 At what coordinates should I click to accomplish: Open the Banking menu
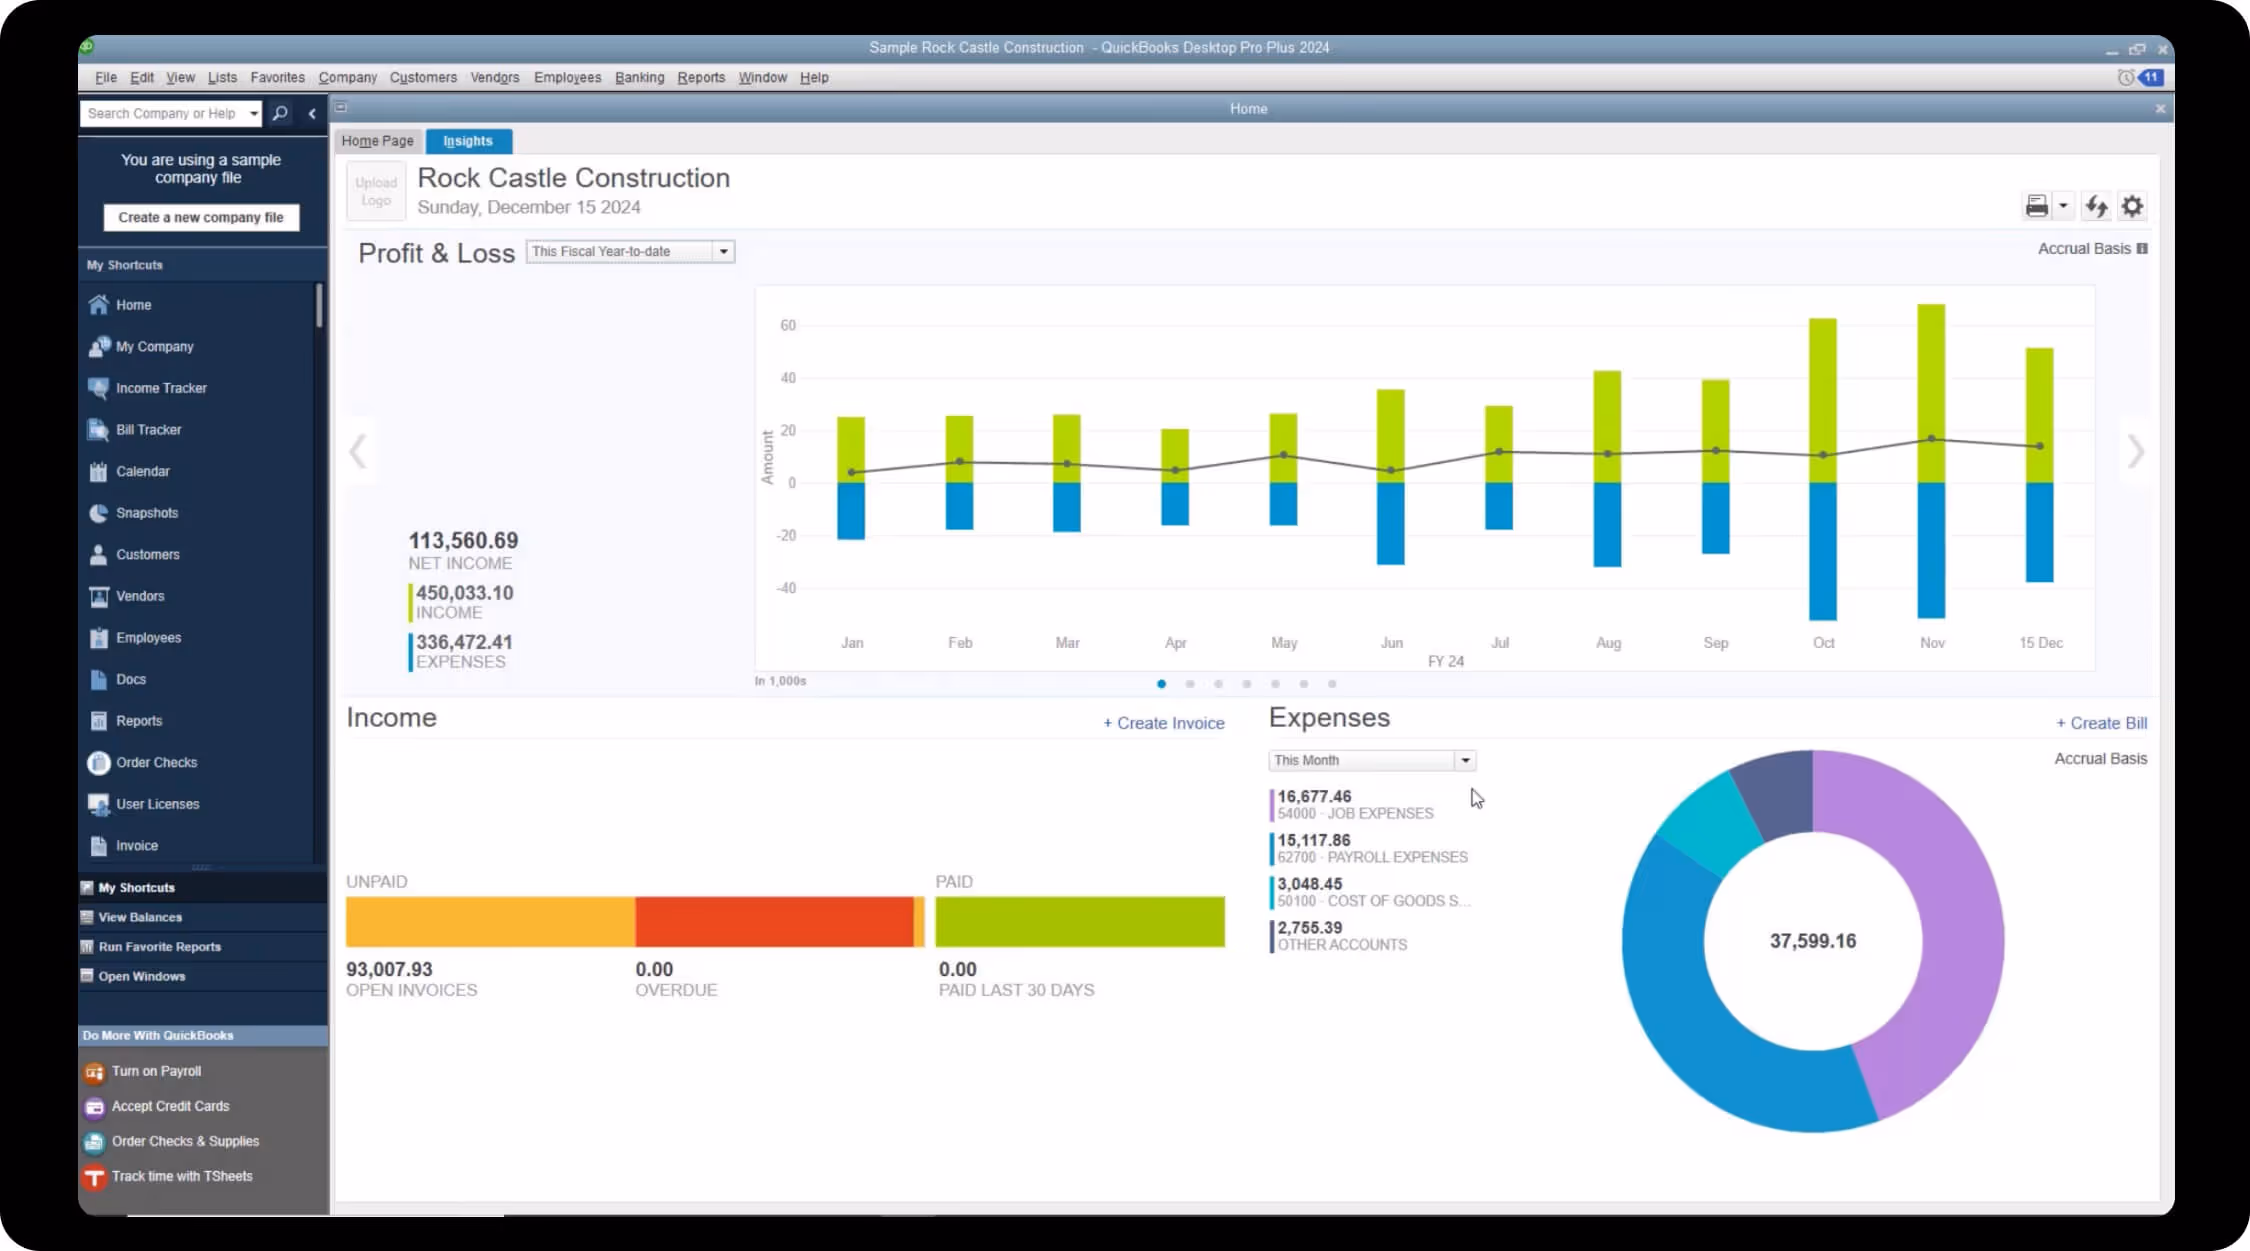(x=639, y=77)
